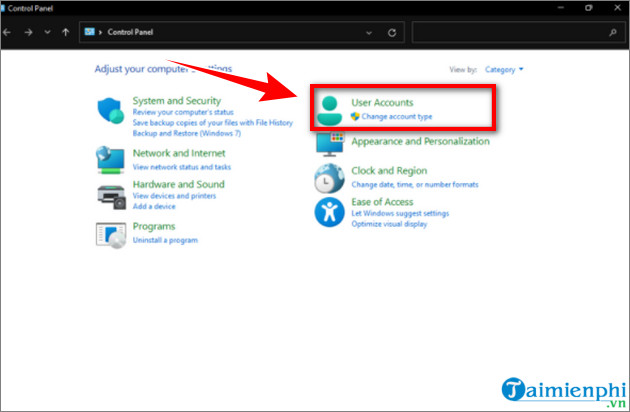Image resolution: width=630 pixels, height=412 pixels.
Task: Close the Control Panel window
Action: point(618,8)
